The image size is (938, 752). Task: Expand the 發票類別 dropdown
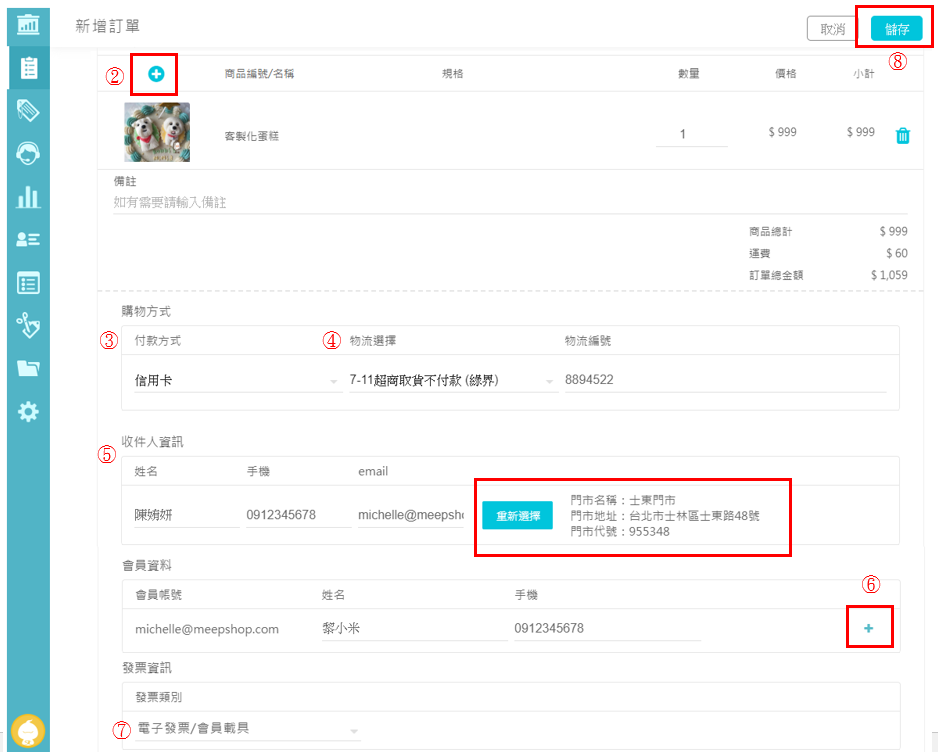click(246, 730)
